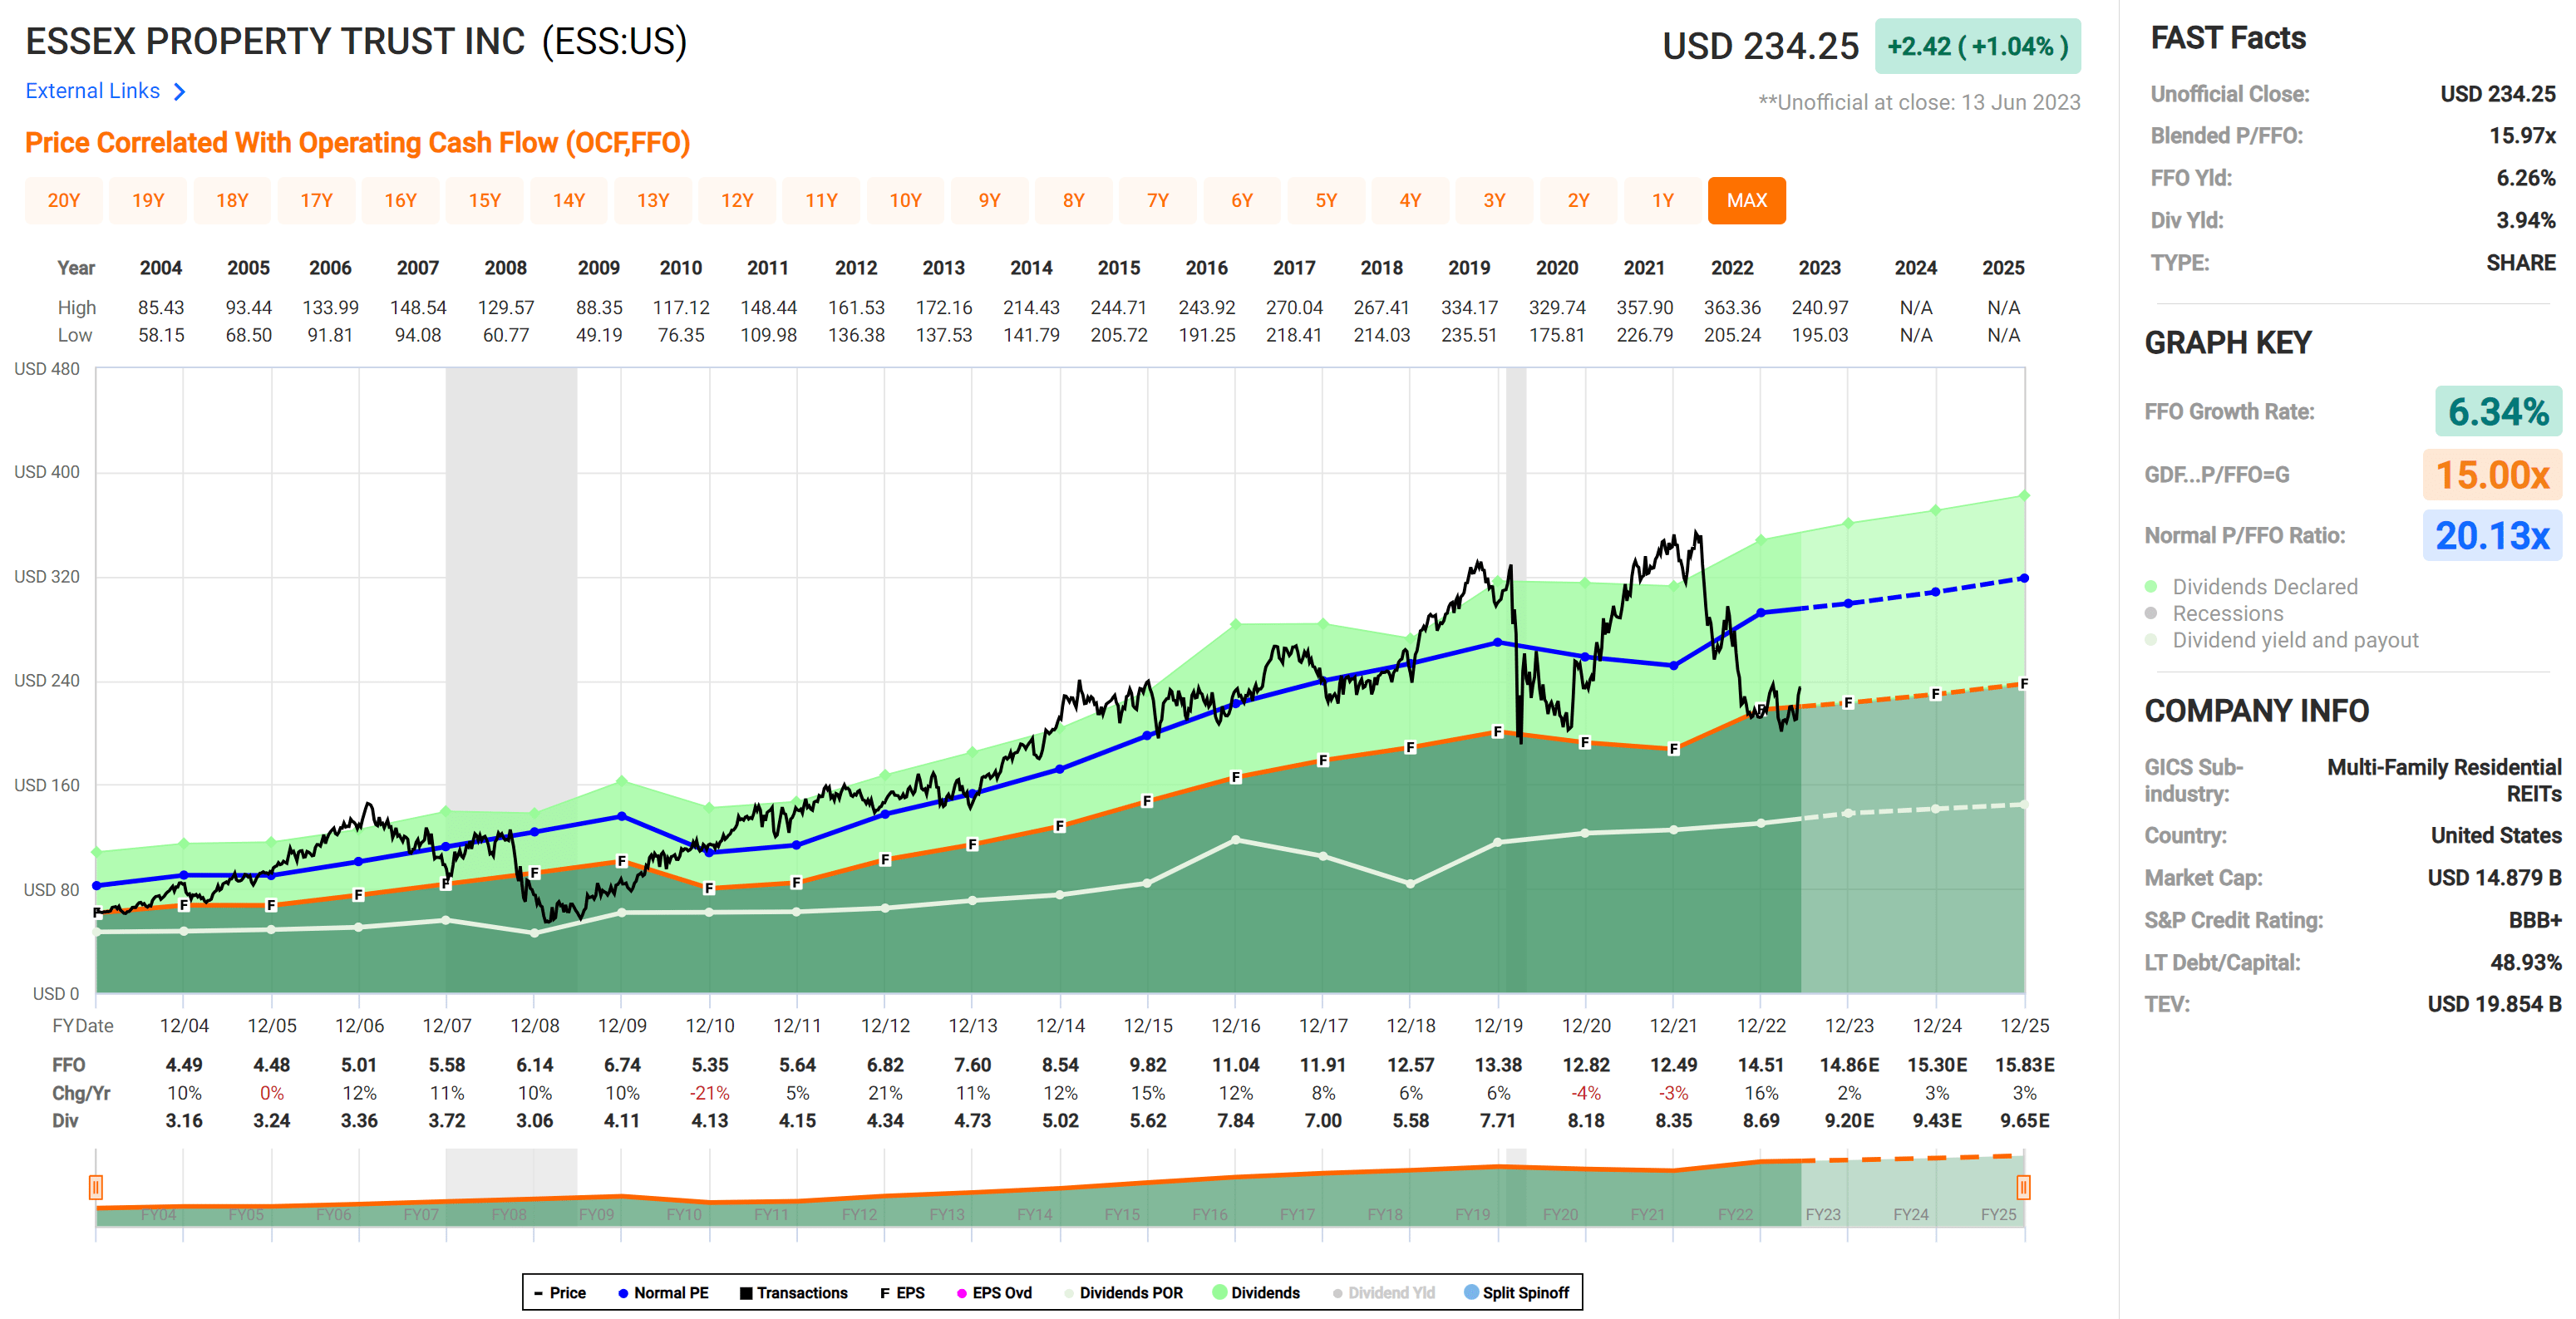This screenshot has height=1319, width=2576.
Task: Click the Market Cap value USD 14.879 B
Action: coord(2494,878)
